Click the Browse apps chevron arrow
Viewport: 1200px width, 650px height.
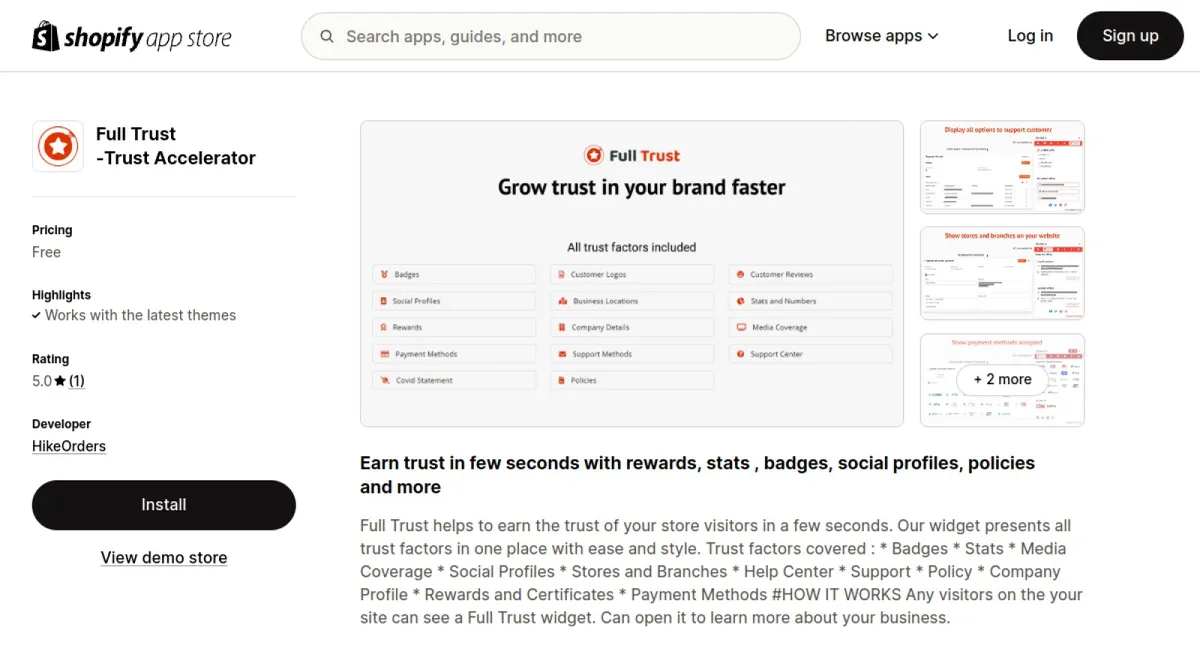tap(933, 37)
